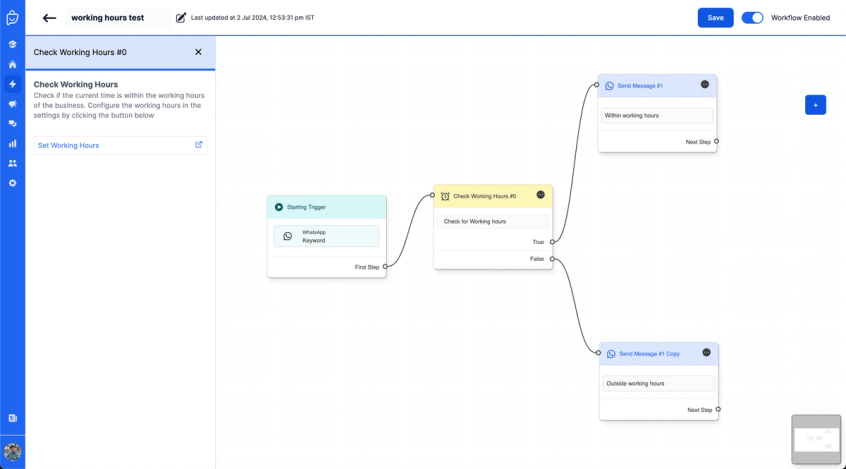The image size is (846, 469).
Task: Select the 'Outside working hours' message box
Action: (x=658, y=384)
